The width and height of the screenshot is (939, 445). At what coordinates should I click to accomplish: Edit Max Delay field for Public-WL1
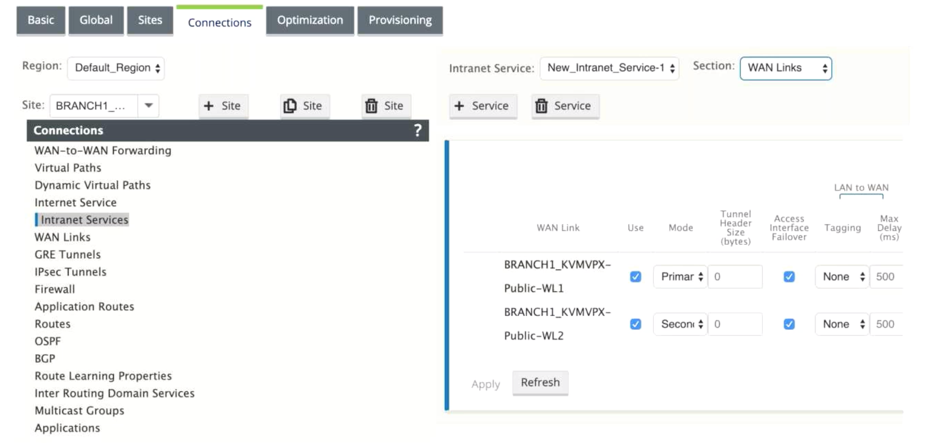[886, 277]
